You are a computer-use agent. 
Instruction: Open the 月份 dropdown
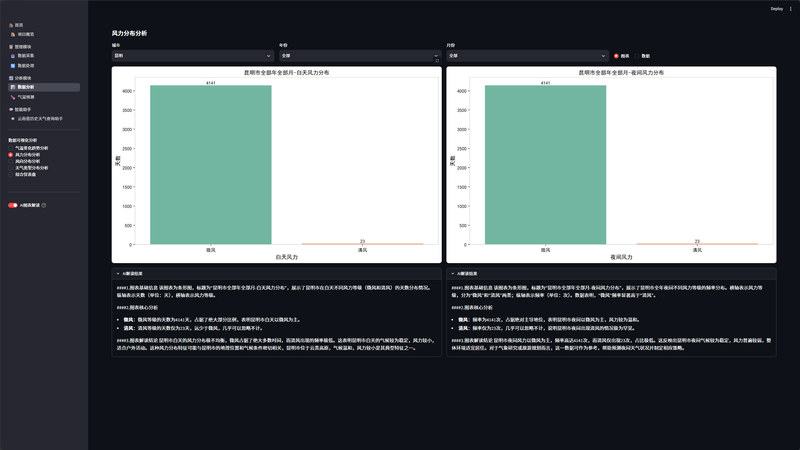tap(527, 56)
